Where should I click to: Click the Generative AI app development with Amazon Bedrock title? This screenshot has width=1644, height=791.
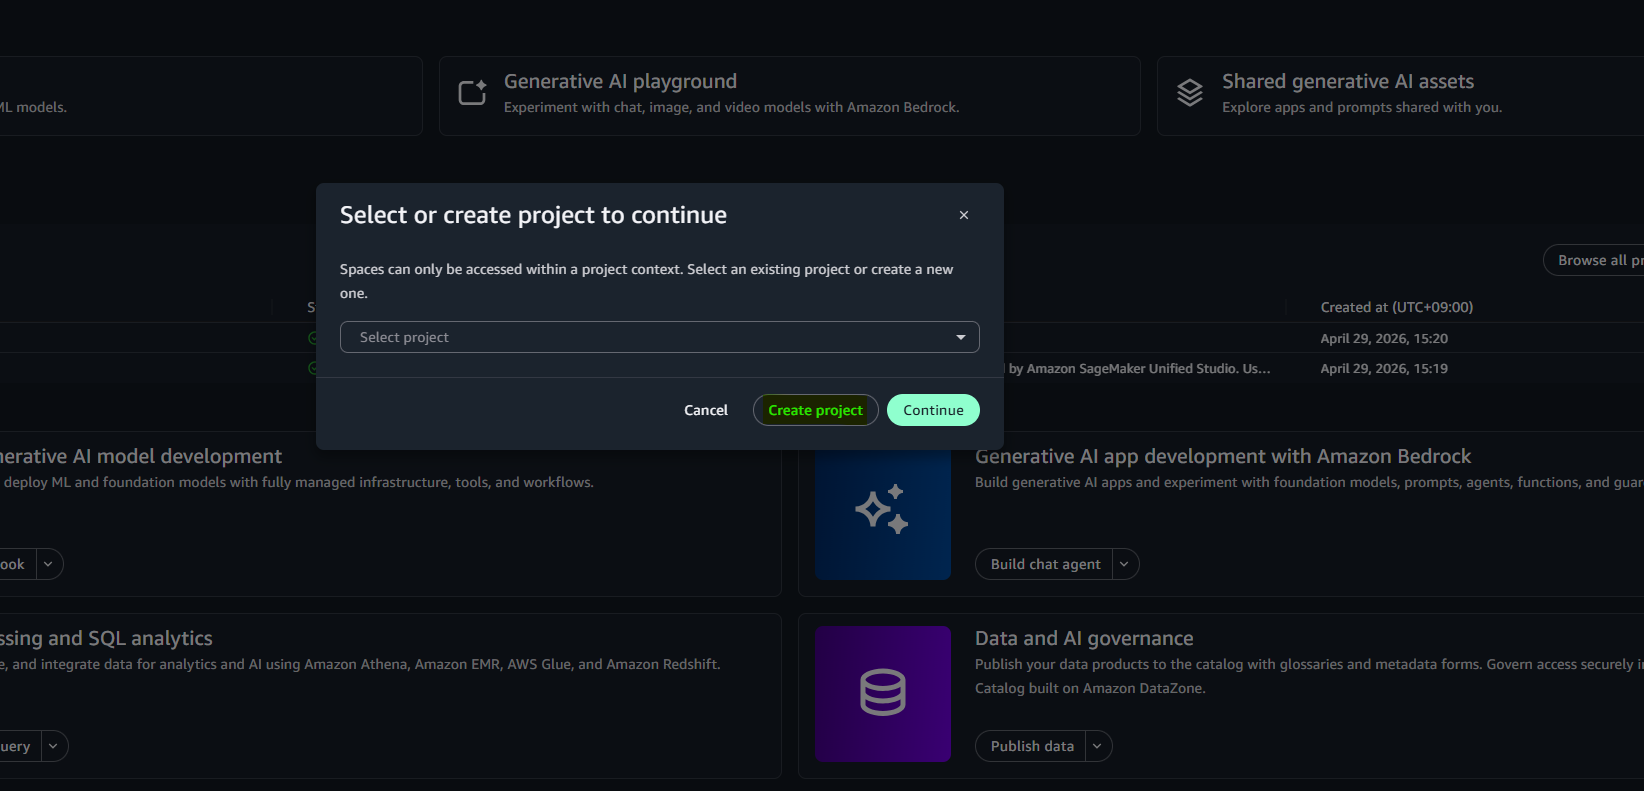pyautogui.click(x=1223, y=456)
